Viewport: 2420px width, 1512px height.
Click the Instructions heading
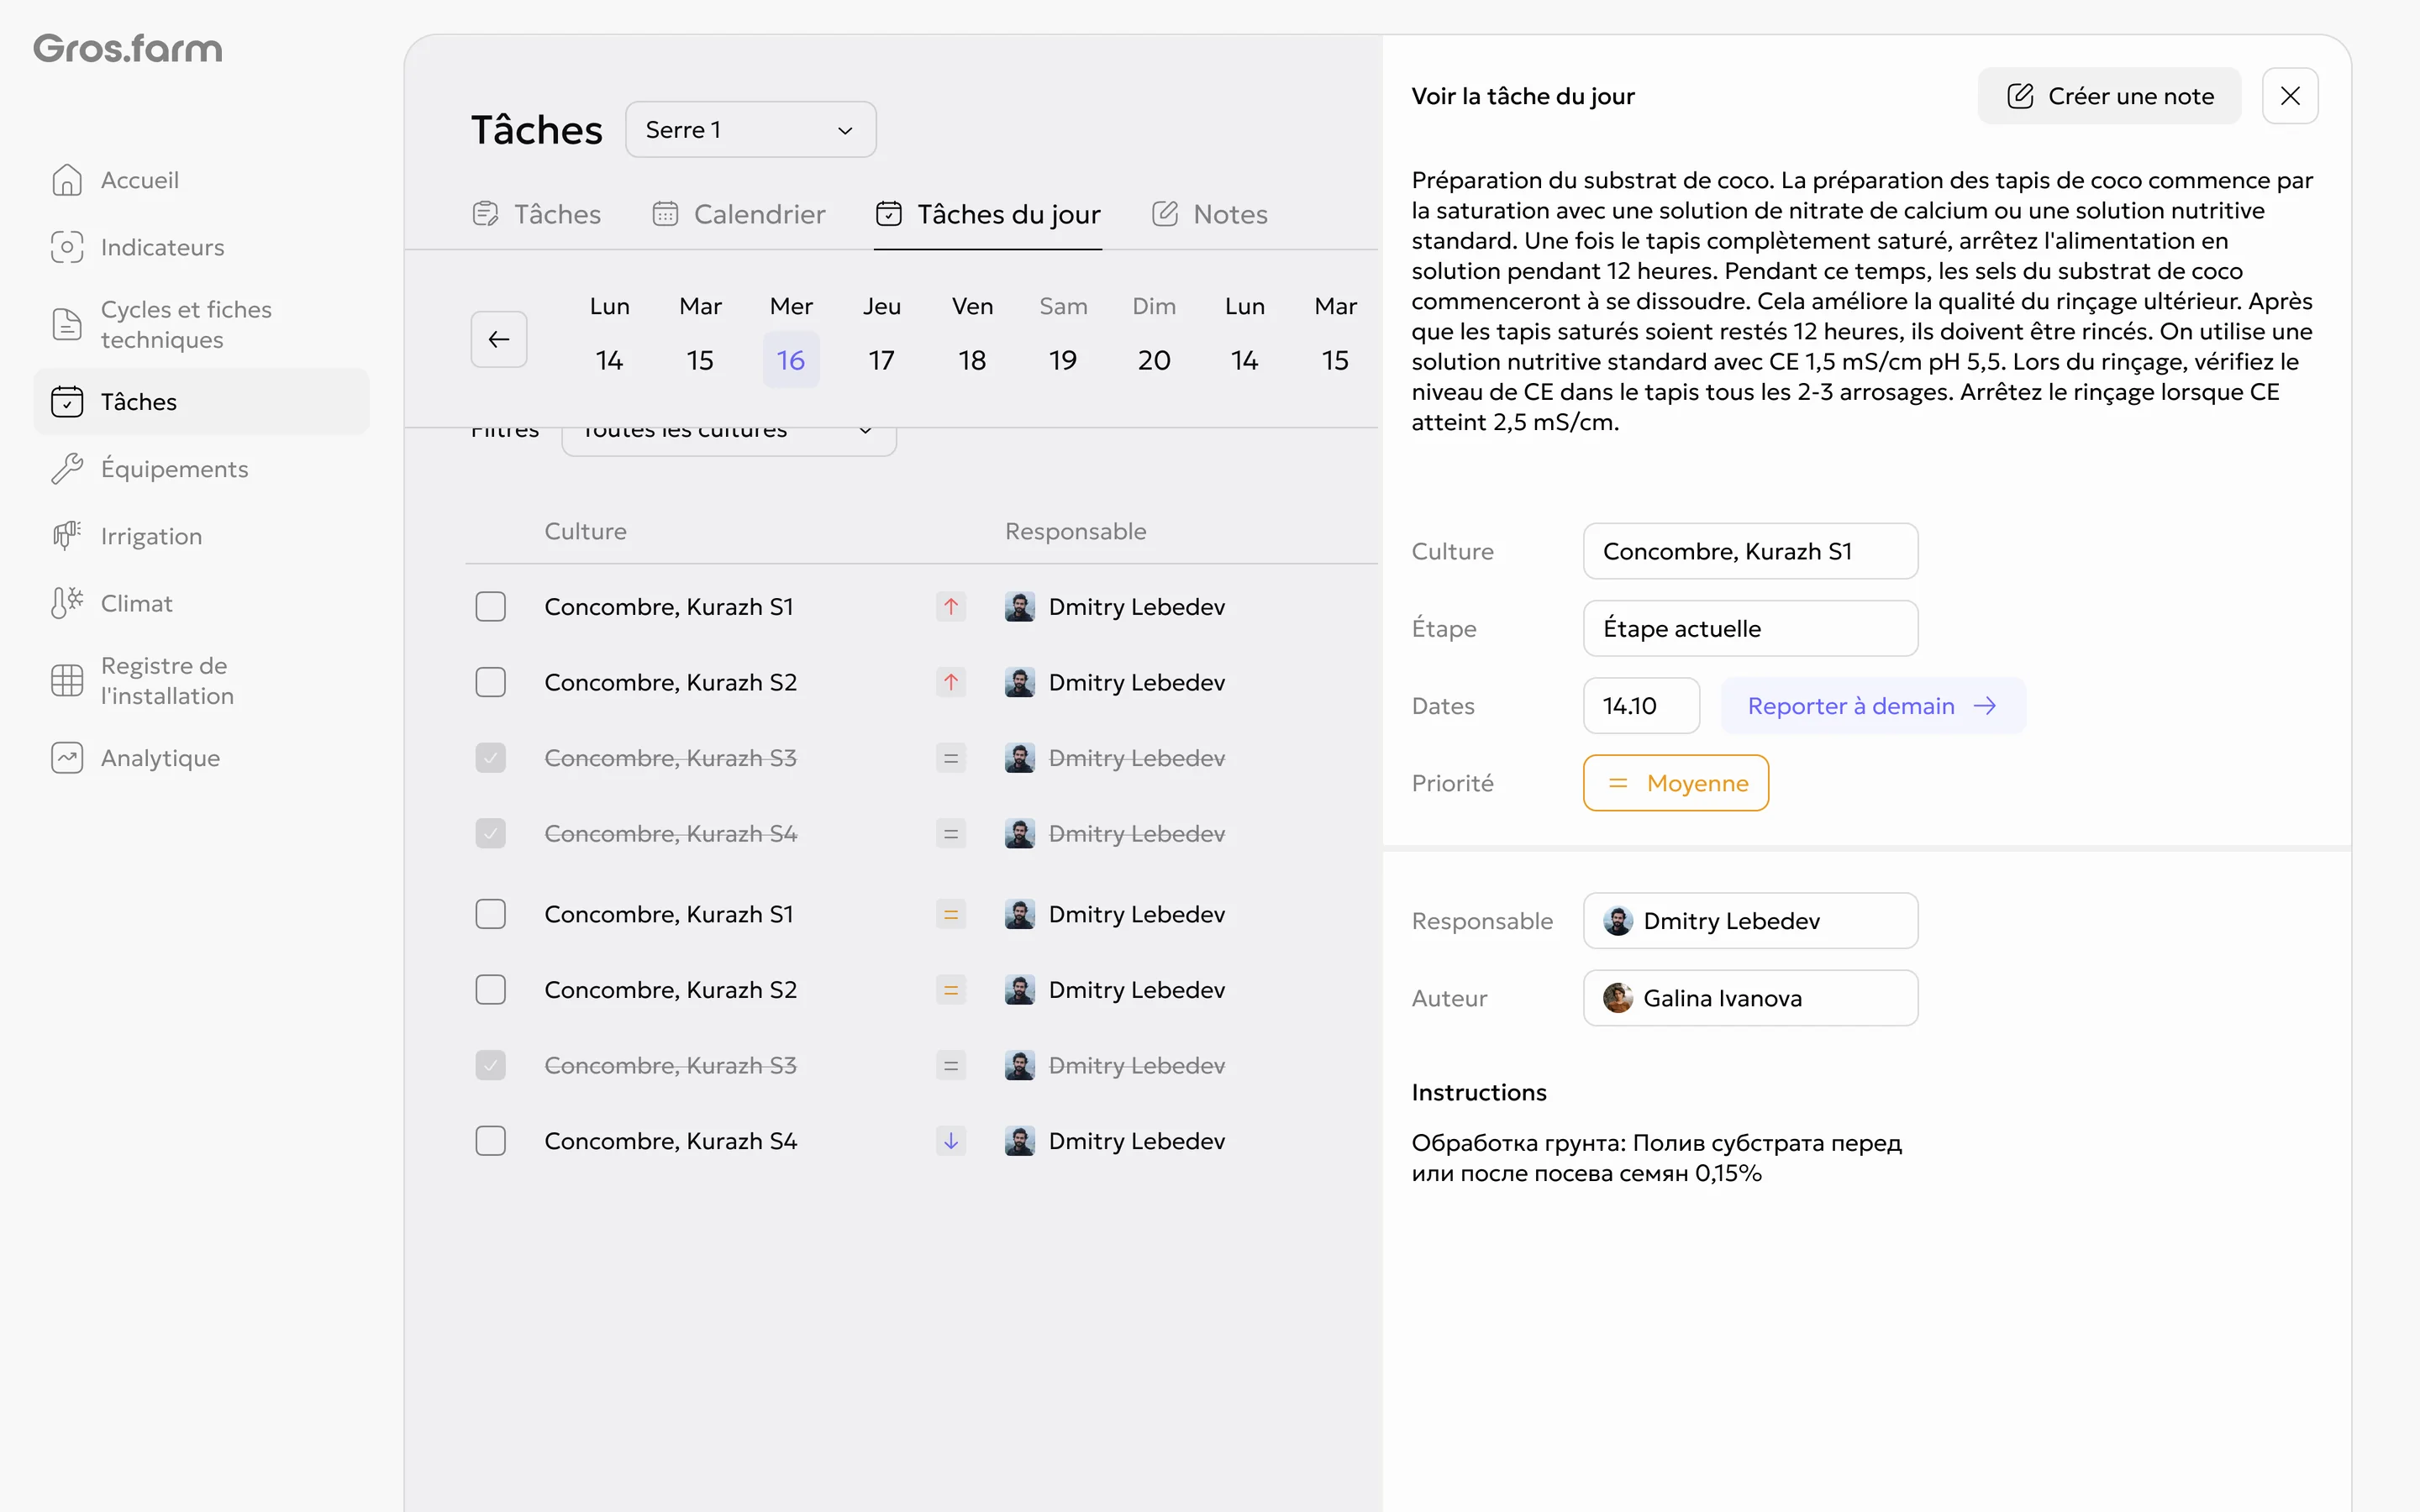click(1479, 1092)
